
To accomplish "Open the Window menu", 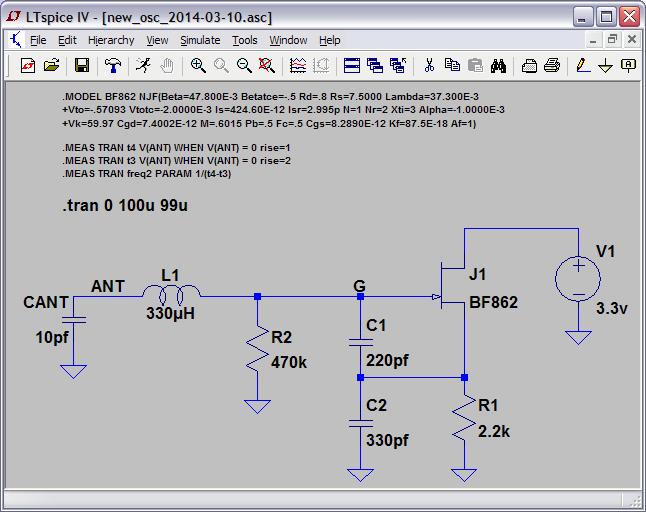I will click(288, 40).
